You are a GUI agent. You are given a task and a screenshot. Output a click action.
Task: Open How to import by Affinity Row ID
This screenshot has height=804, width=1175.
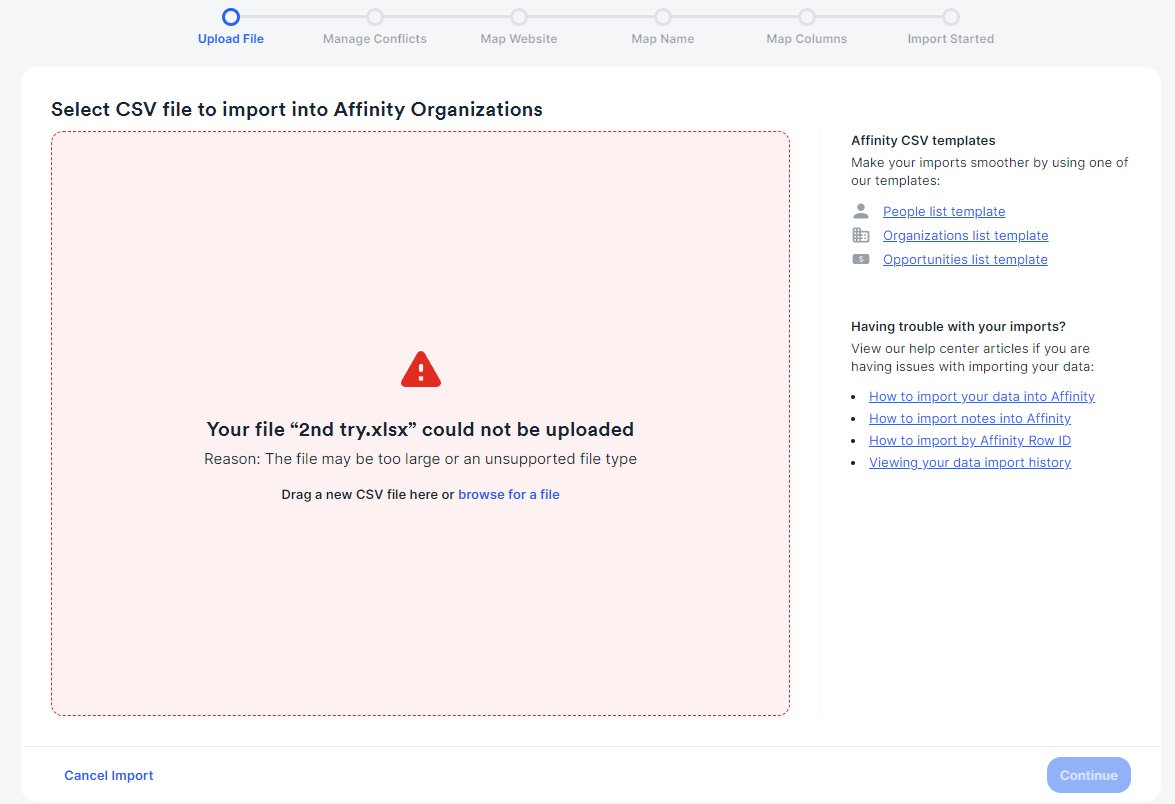click(970, 441)
